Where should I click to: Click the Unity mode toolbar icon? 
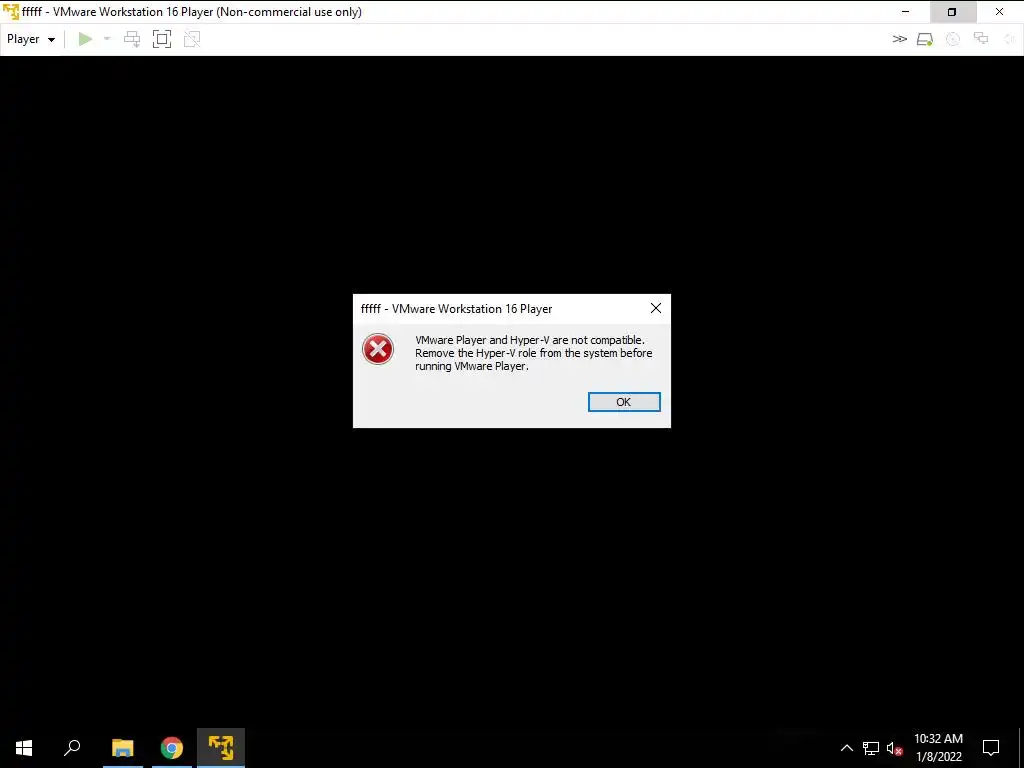click(x=192, y=39)
